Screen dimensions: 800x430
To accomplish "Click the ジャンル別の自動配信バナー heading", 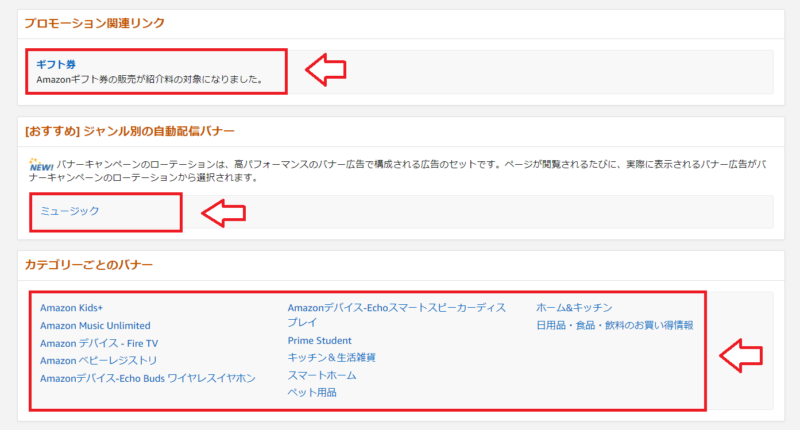I will (130, 131).
